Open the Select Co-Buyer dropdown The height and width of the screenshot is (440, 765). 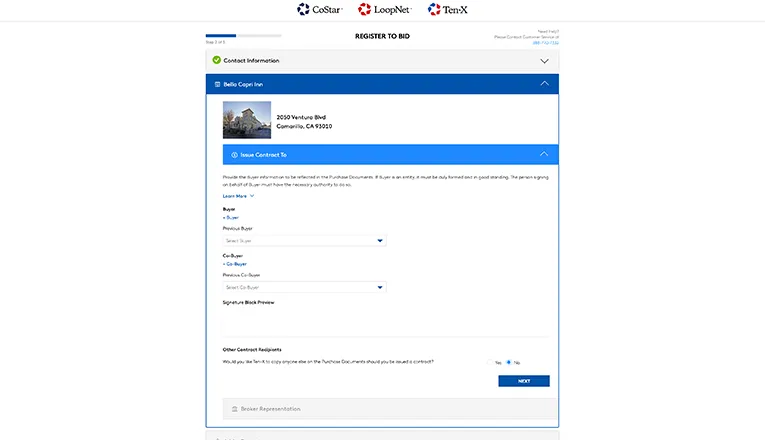(304, 287)
